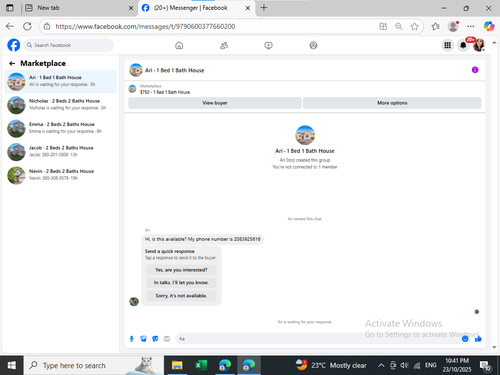Open the Facebook menu grid icon
Image resolution: width=500 pixels, height=375 pixels.
pyautogui.click(x=447, y=45)
